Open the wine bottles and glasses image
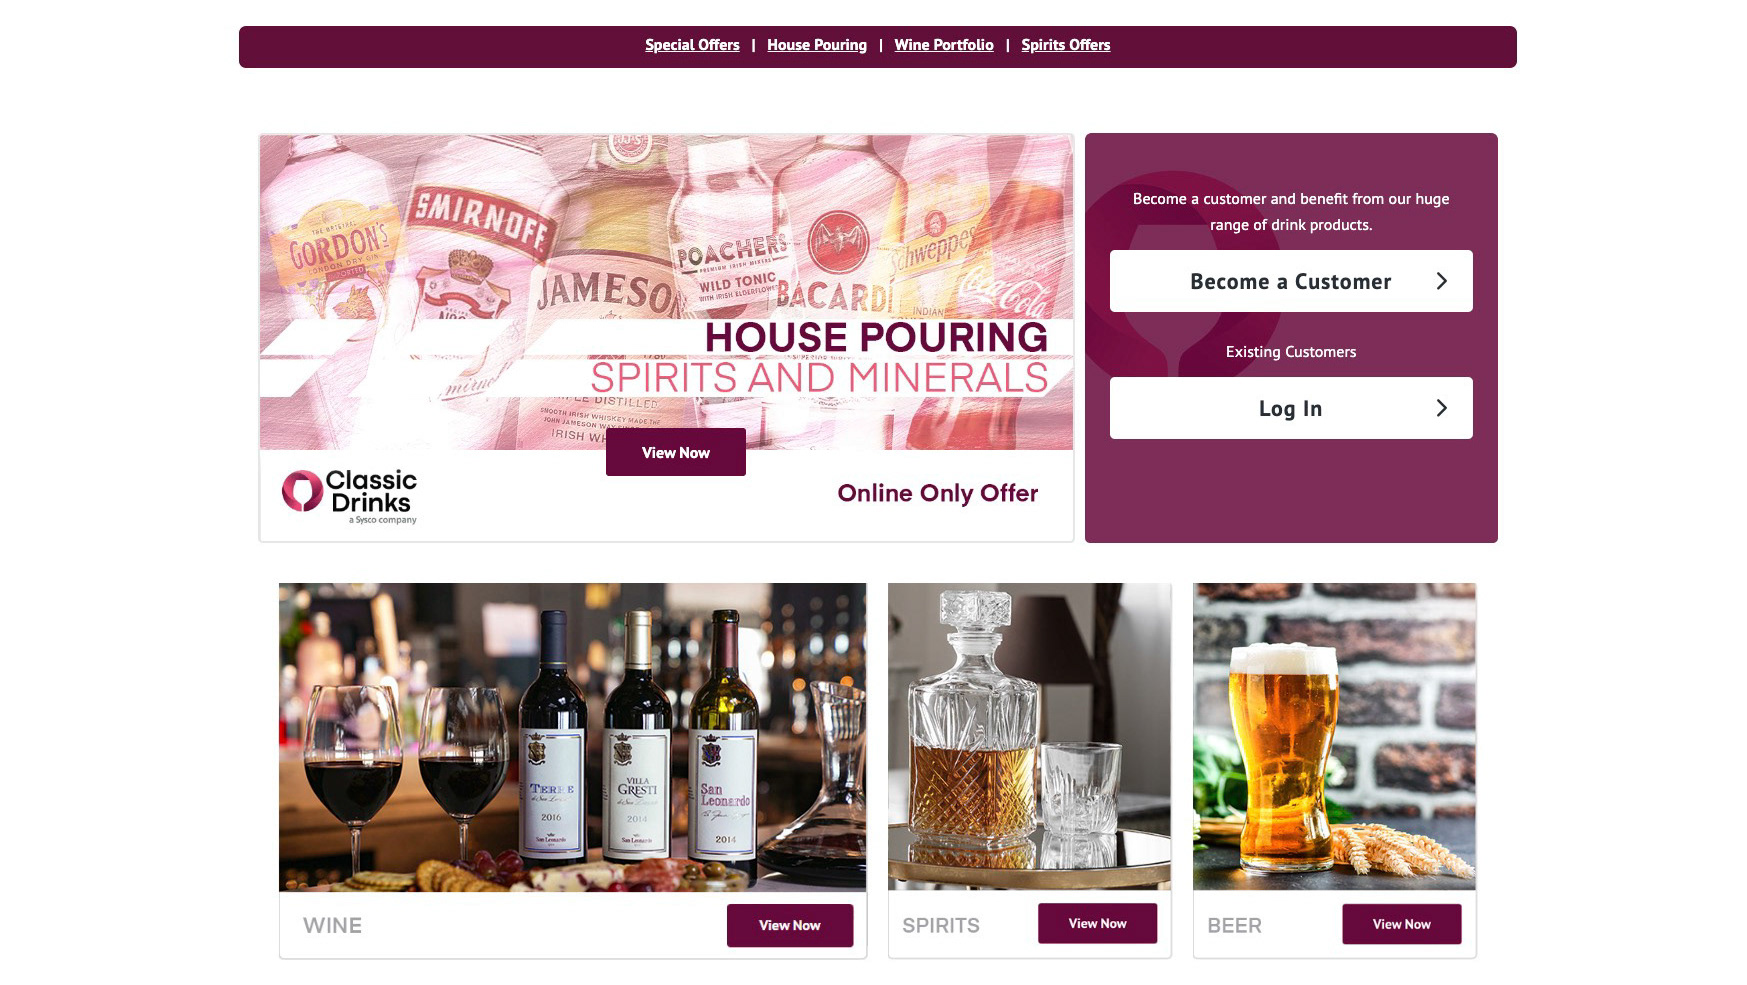This screenshot has height=985, width=1747. pos(572,737)
